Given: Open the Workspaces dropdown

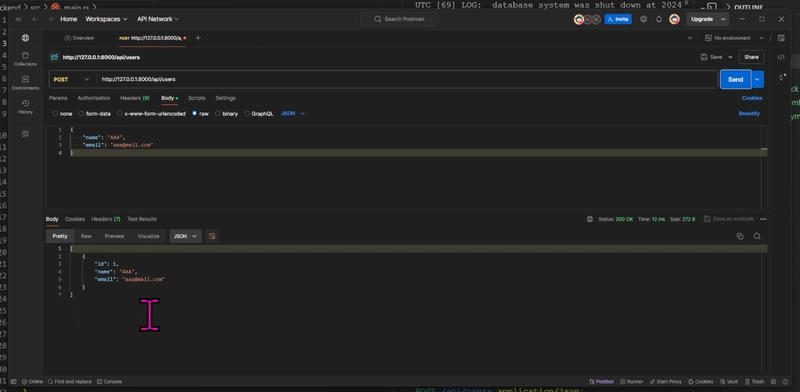Looking at the screenshot, I should (x=106, y=19).
